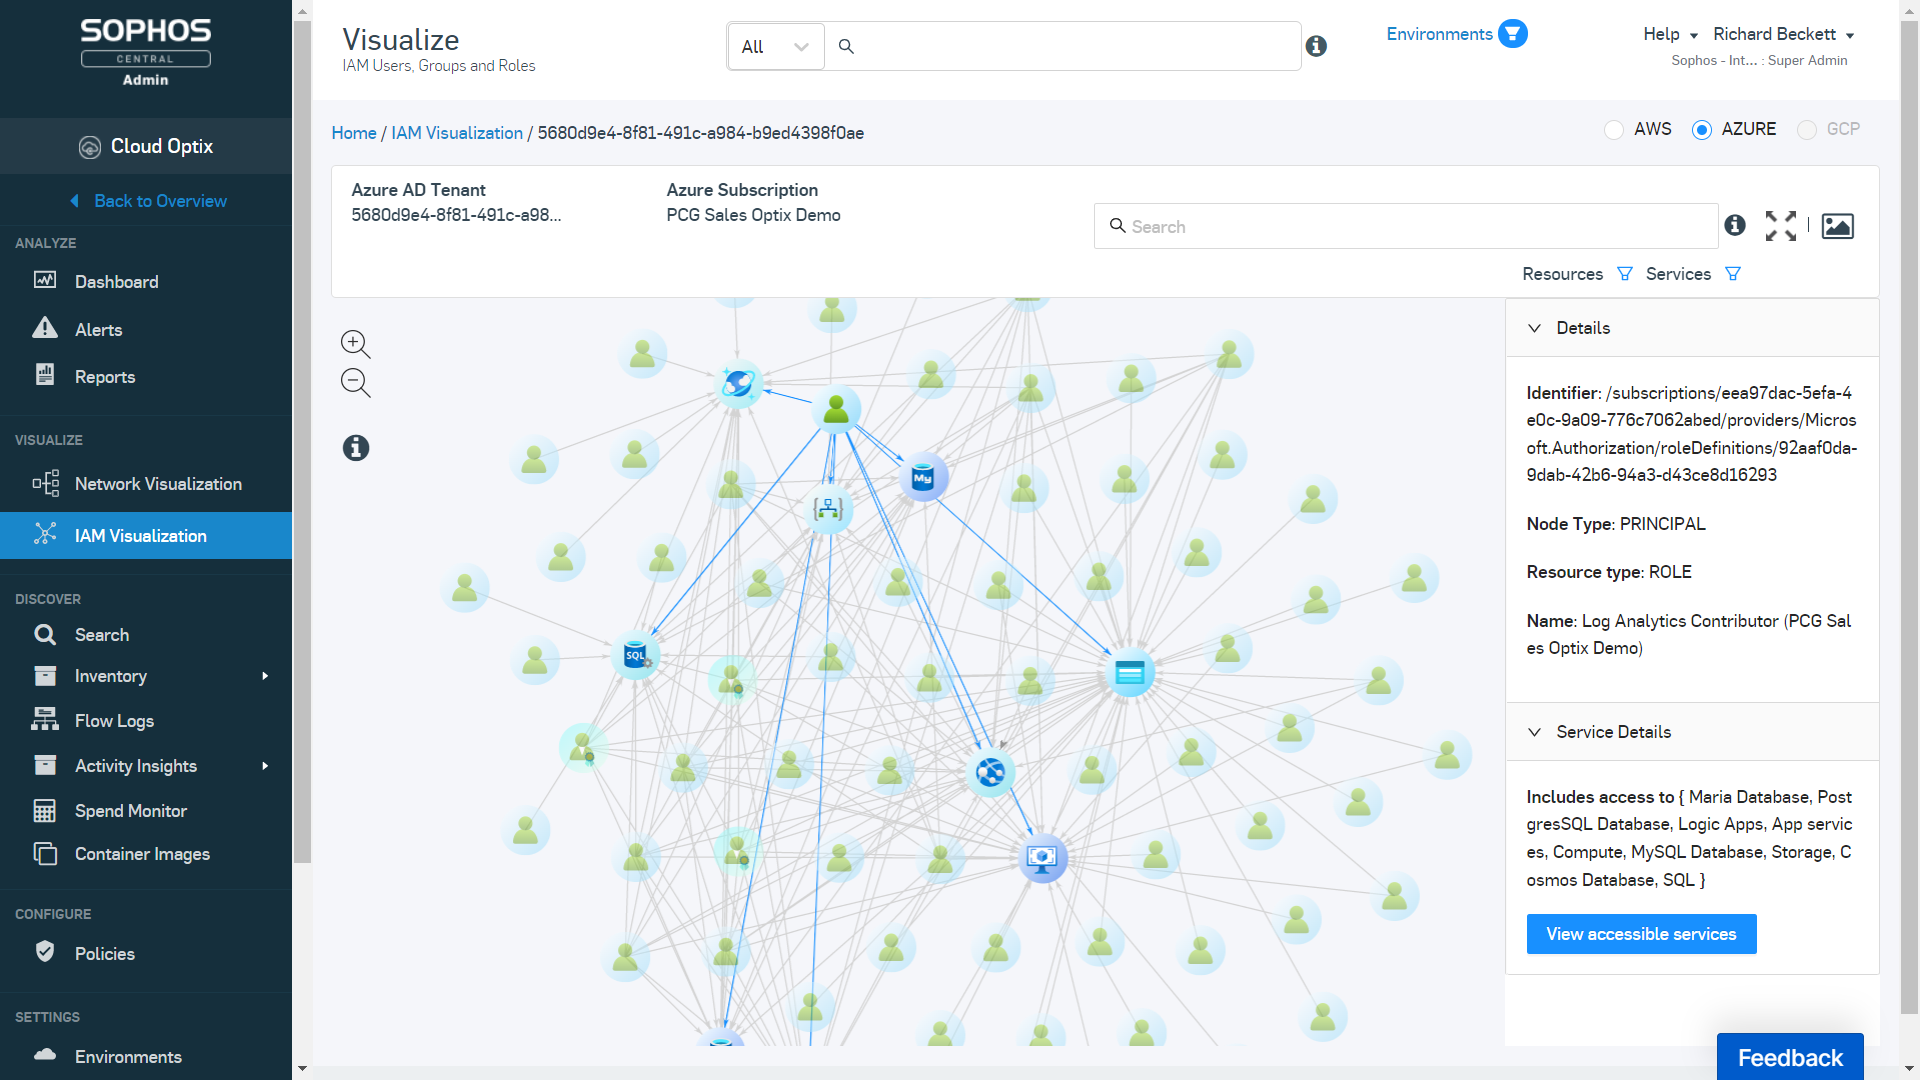The image size is (1920, 1080).
Task: Open Network Visualization in sidebar
Action: 158,484
